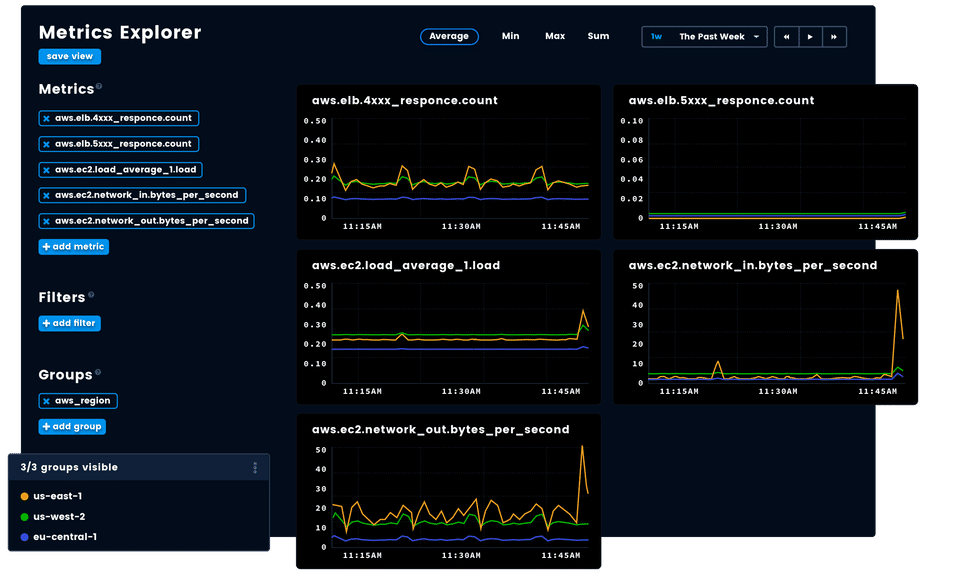
Task: Remove the aws.elb.5xxx_responce.count metric (x icon)
Action: click(x=46, y=145)
